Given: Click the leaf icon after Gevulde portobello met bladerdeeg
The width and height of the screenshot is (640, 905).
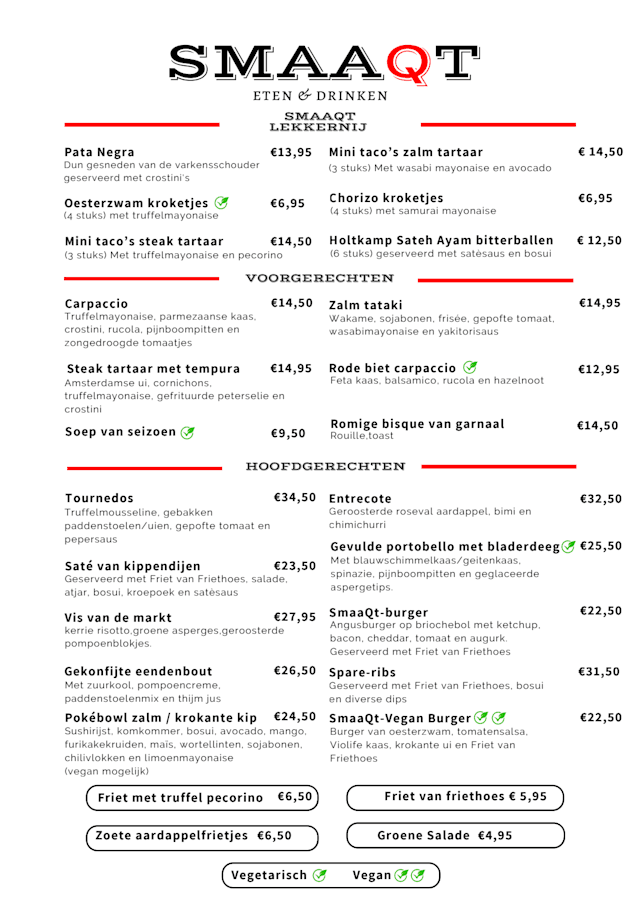Looking at the screenshot, I should (569, 546).
